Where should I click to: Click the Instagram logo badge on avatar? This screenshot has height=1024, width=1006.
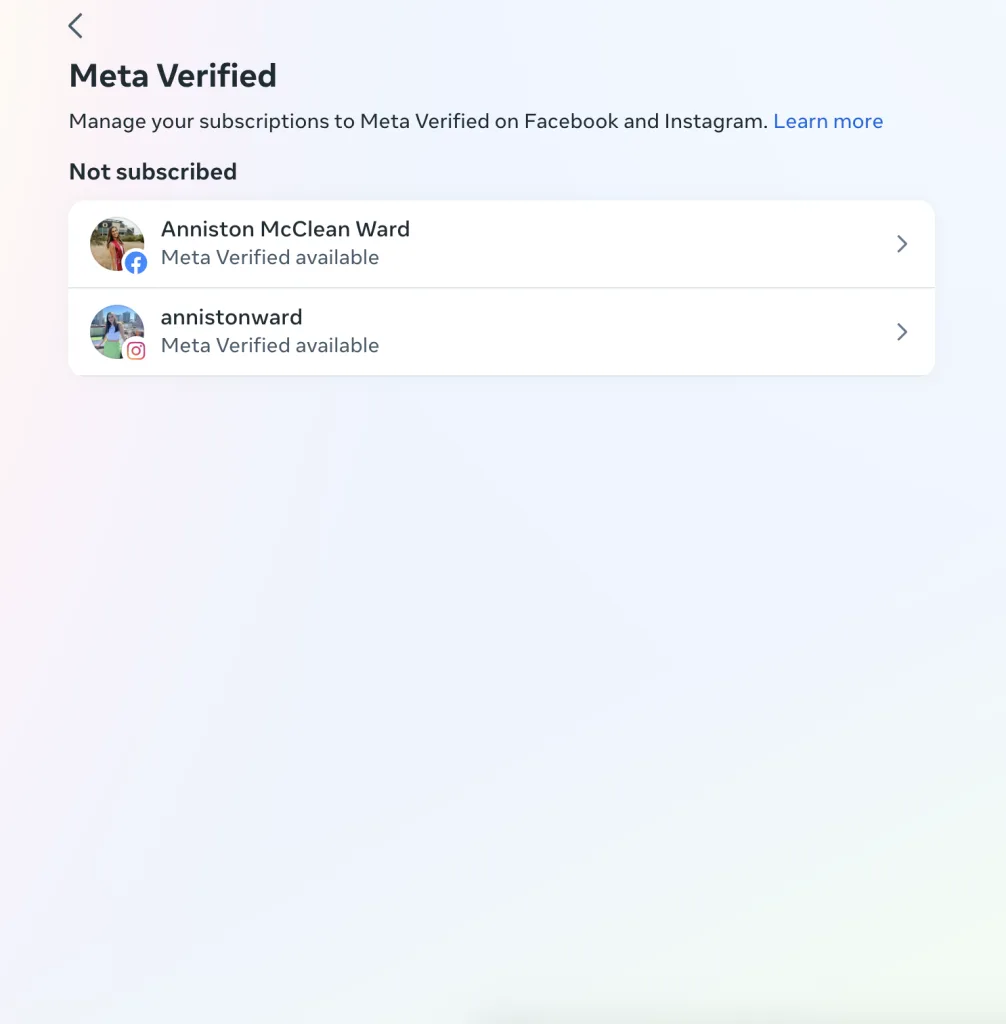click(x=136, y=351)
